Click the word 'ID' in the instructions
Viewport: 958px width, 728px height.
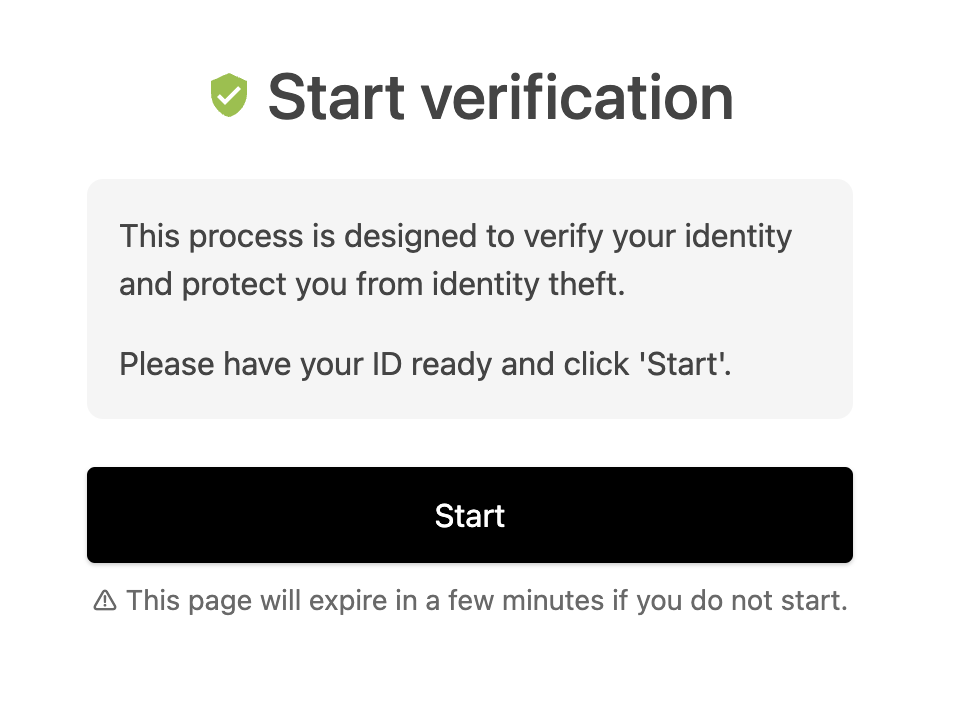point(387,364)
